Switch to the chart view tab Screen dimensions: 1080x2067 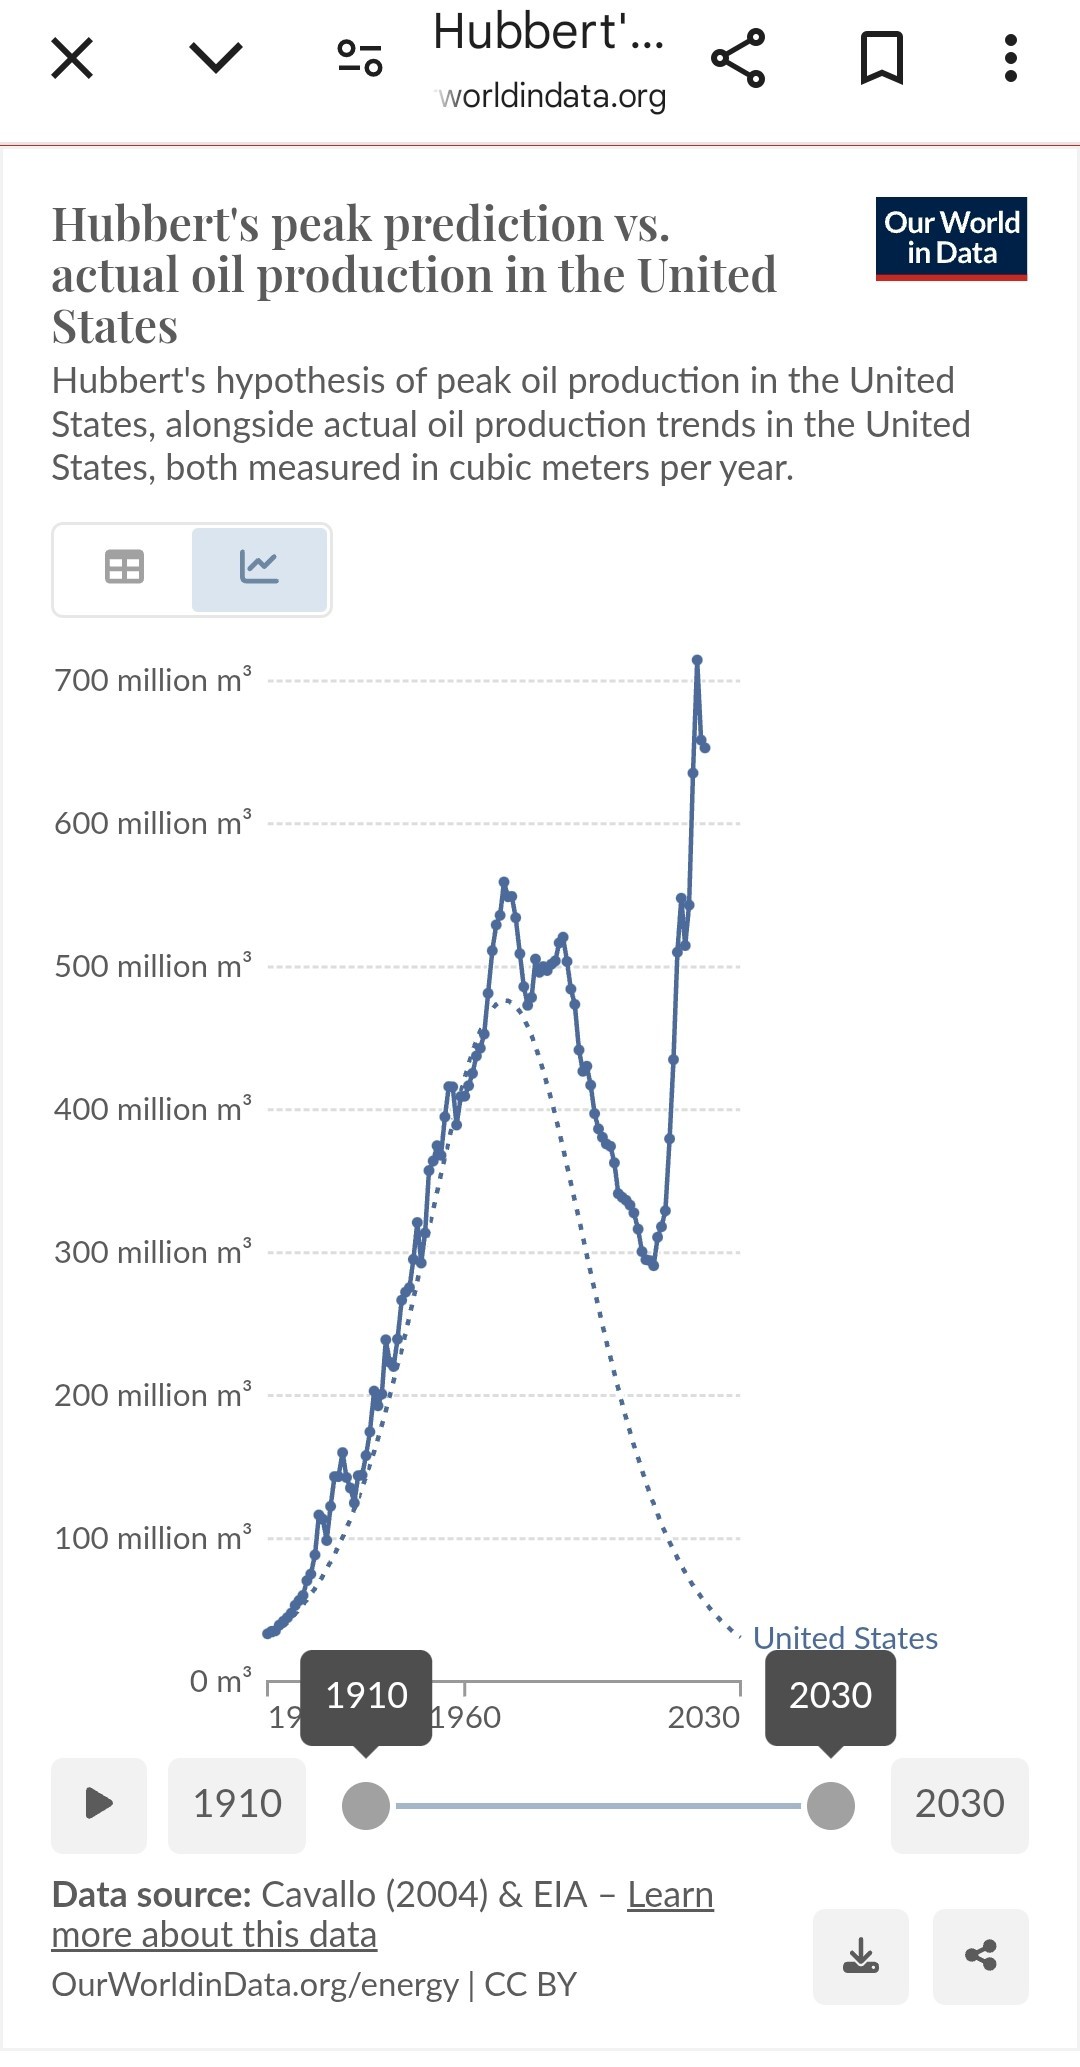coord(259,568)
